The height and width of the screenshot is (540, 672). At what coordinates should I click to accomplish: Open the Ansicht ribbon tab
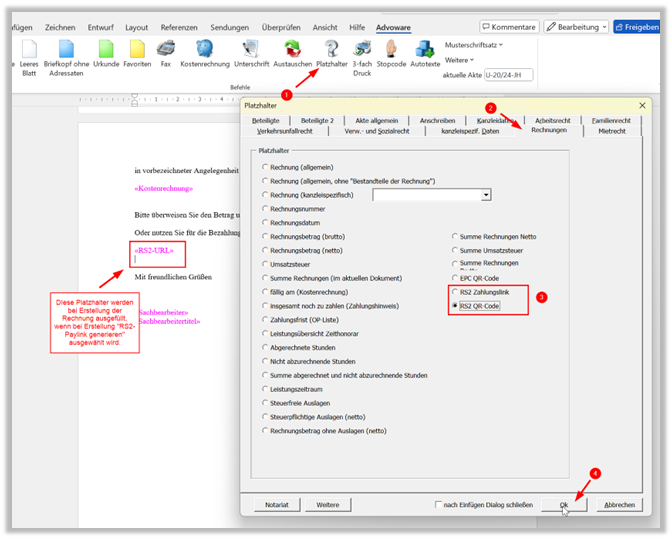point(325,27)
